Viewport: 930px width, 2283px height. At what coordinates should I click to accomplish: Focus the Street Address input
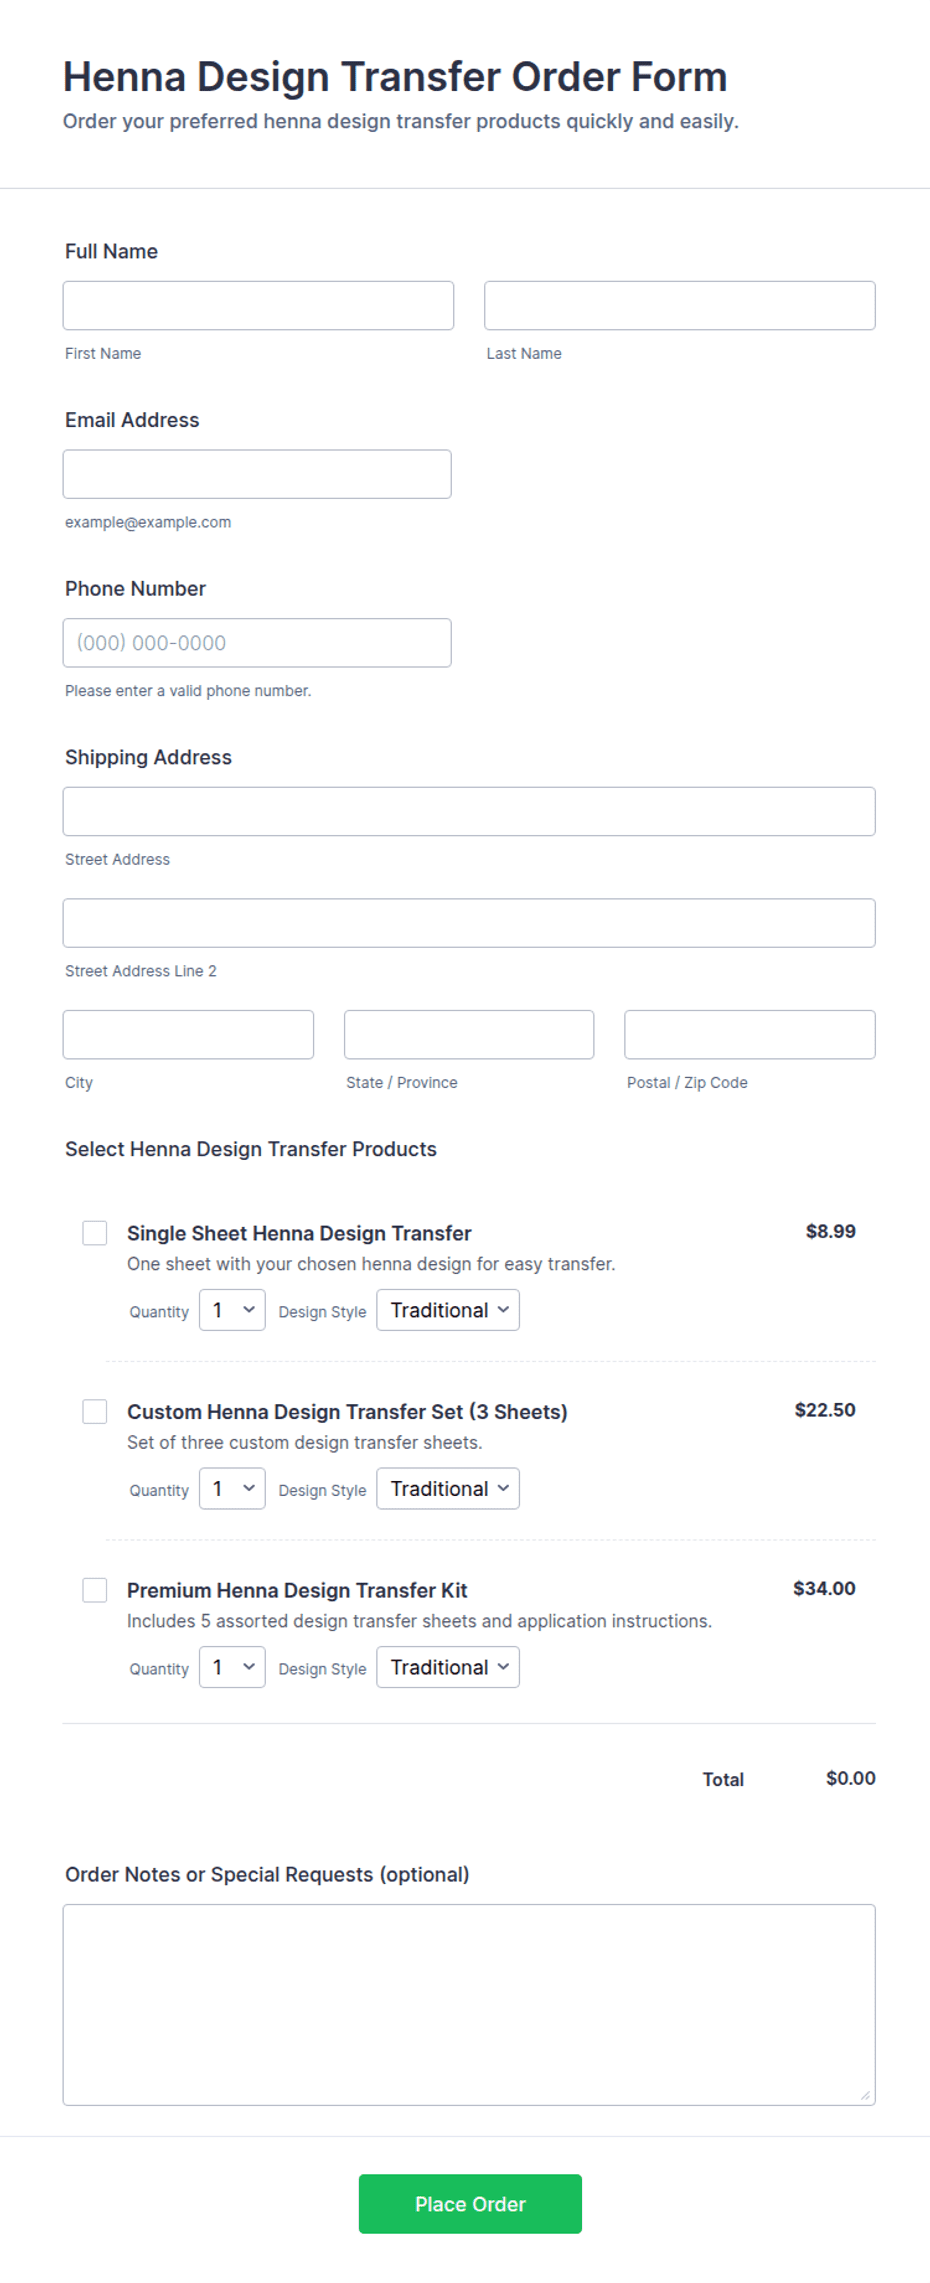coord(469,811)
